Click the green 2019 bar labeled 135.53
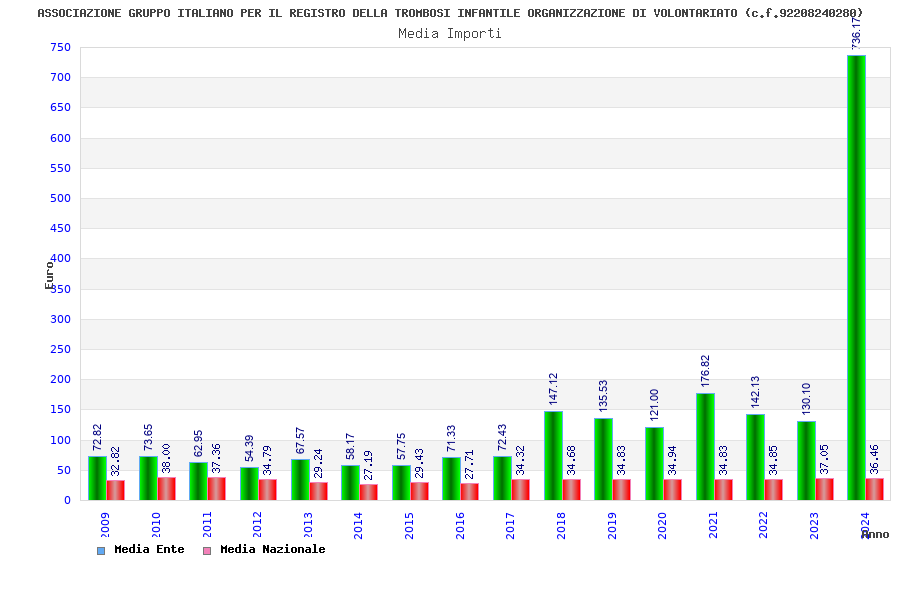Screen dimensions: 900x600 click(603, 459)
